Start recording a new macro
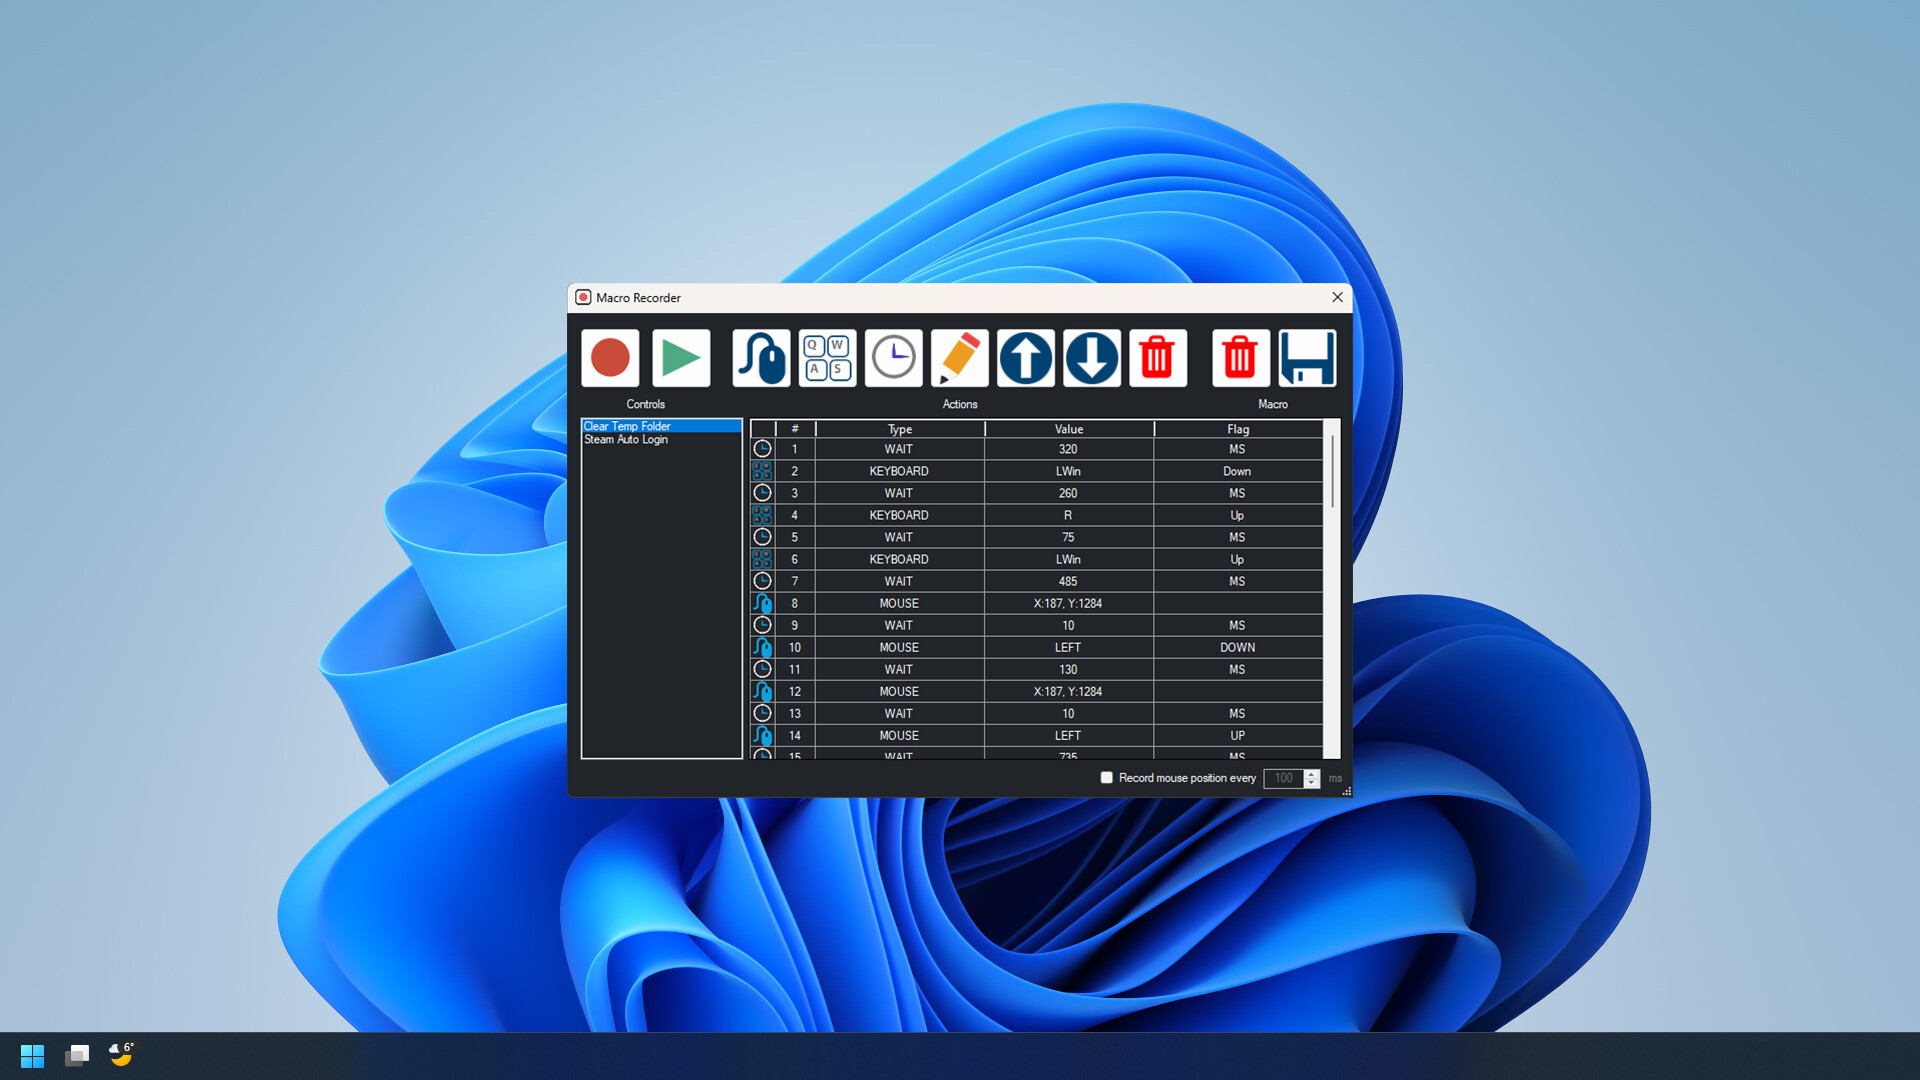 tap(610, 357)
